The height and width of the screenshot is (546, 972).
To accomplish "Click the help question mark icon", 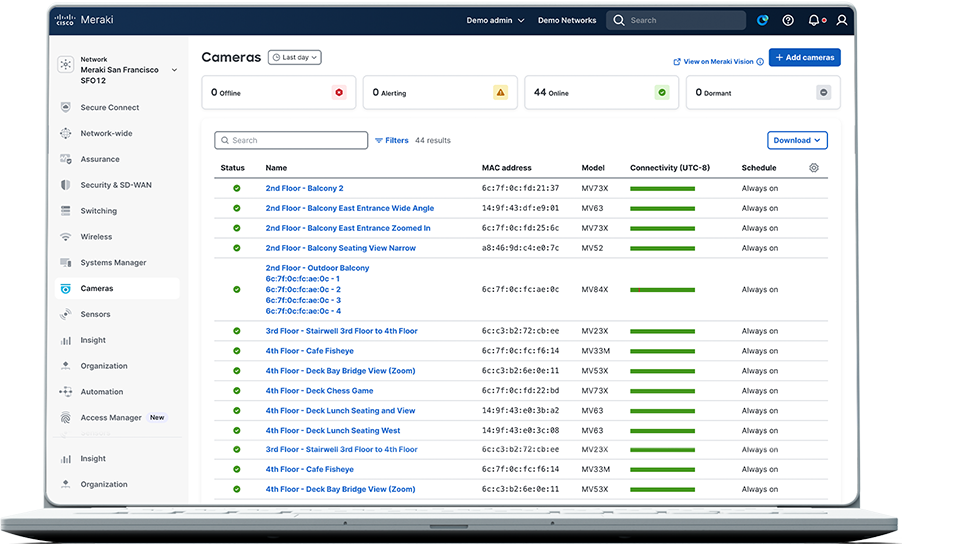I will [788, 20].
